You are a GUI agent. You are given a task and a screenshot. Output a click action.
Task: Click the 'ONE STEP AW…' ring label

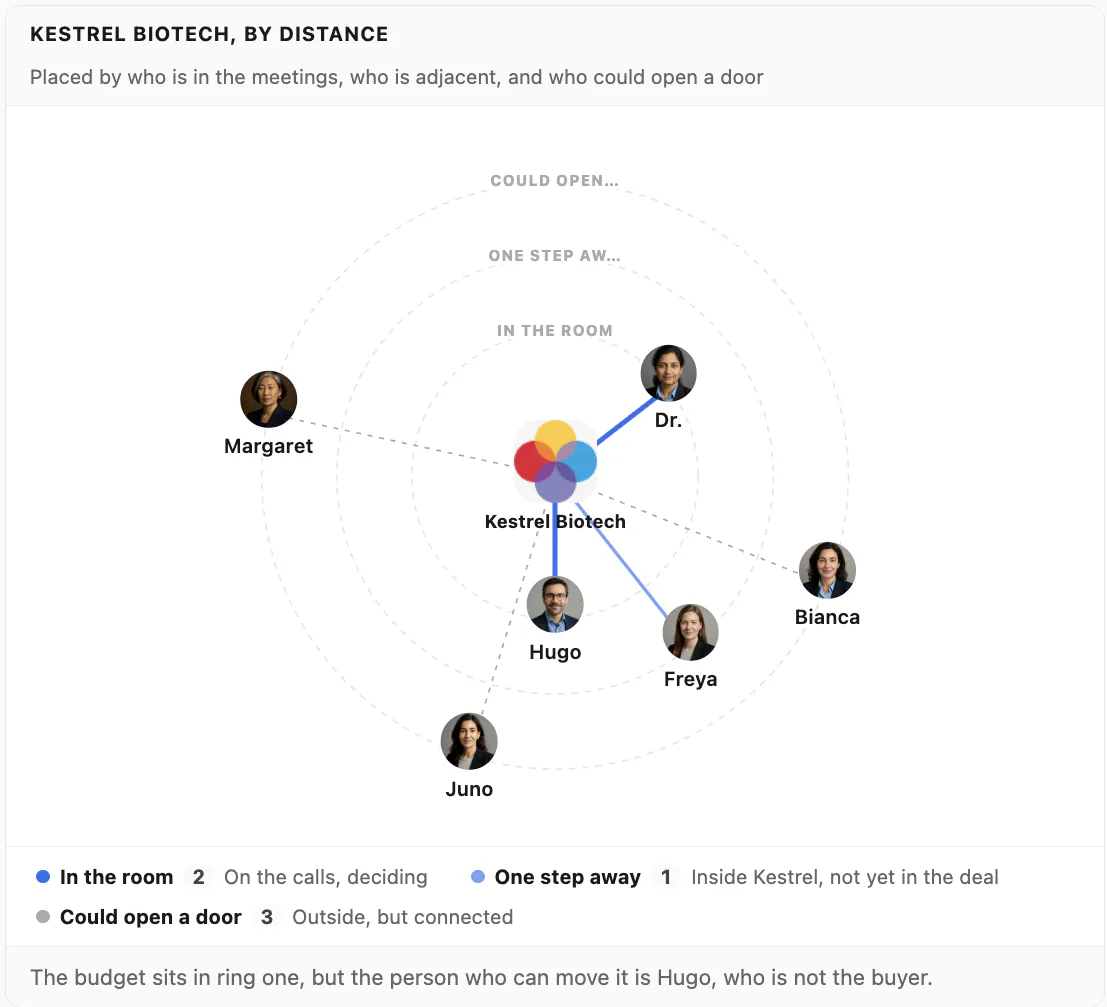coord(555,256)
